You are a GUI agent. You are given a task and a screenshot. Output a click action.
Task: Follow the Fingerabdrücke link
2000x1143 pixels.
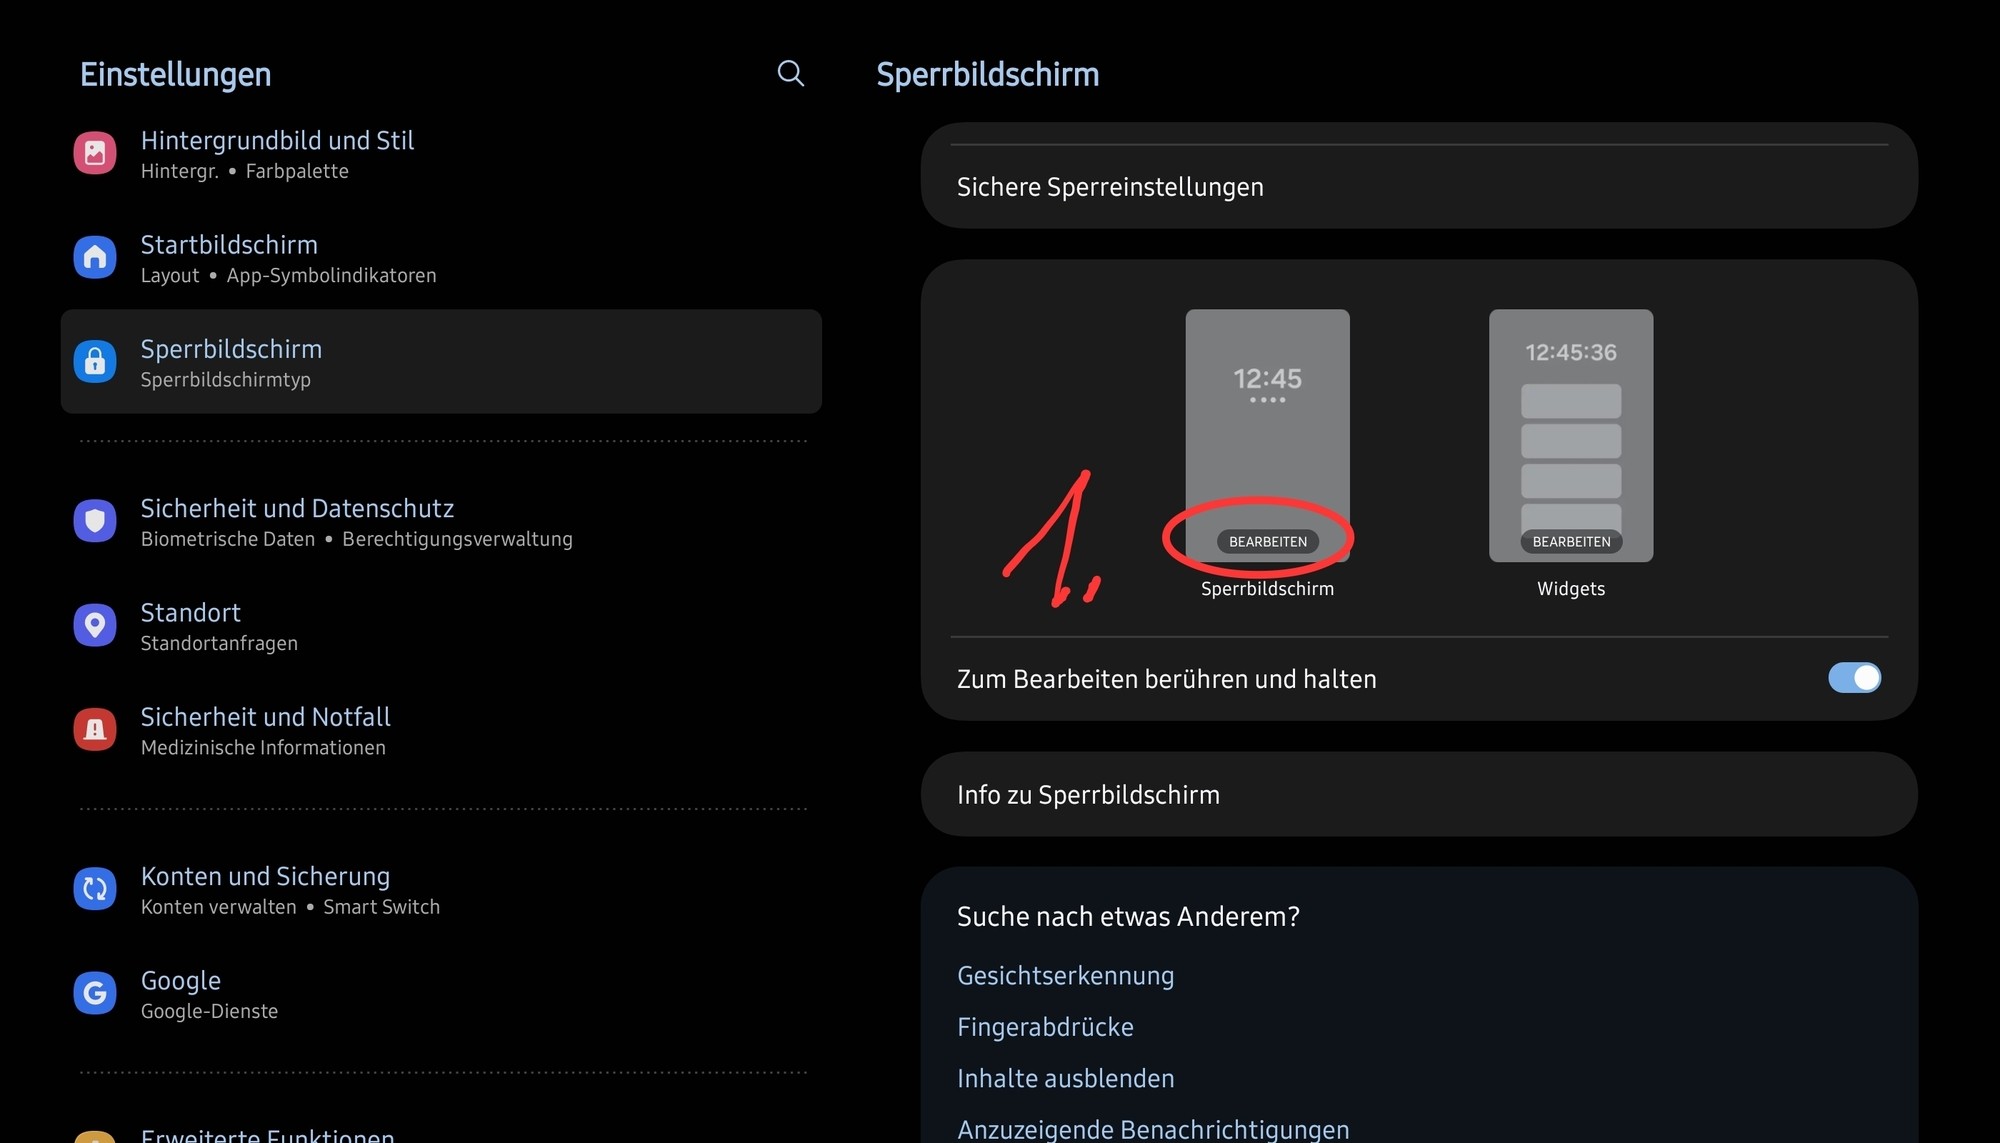tap(1045, 1027)
